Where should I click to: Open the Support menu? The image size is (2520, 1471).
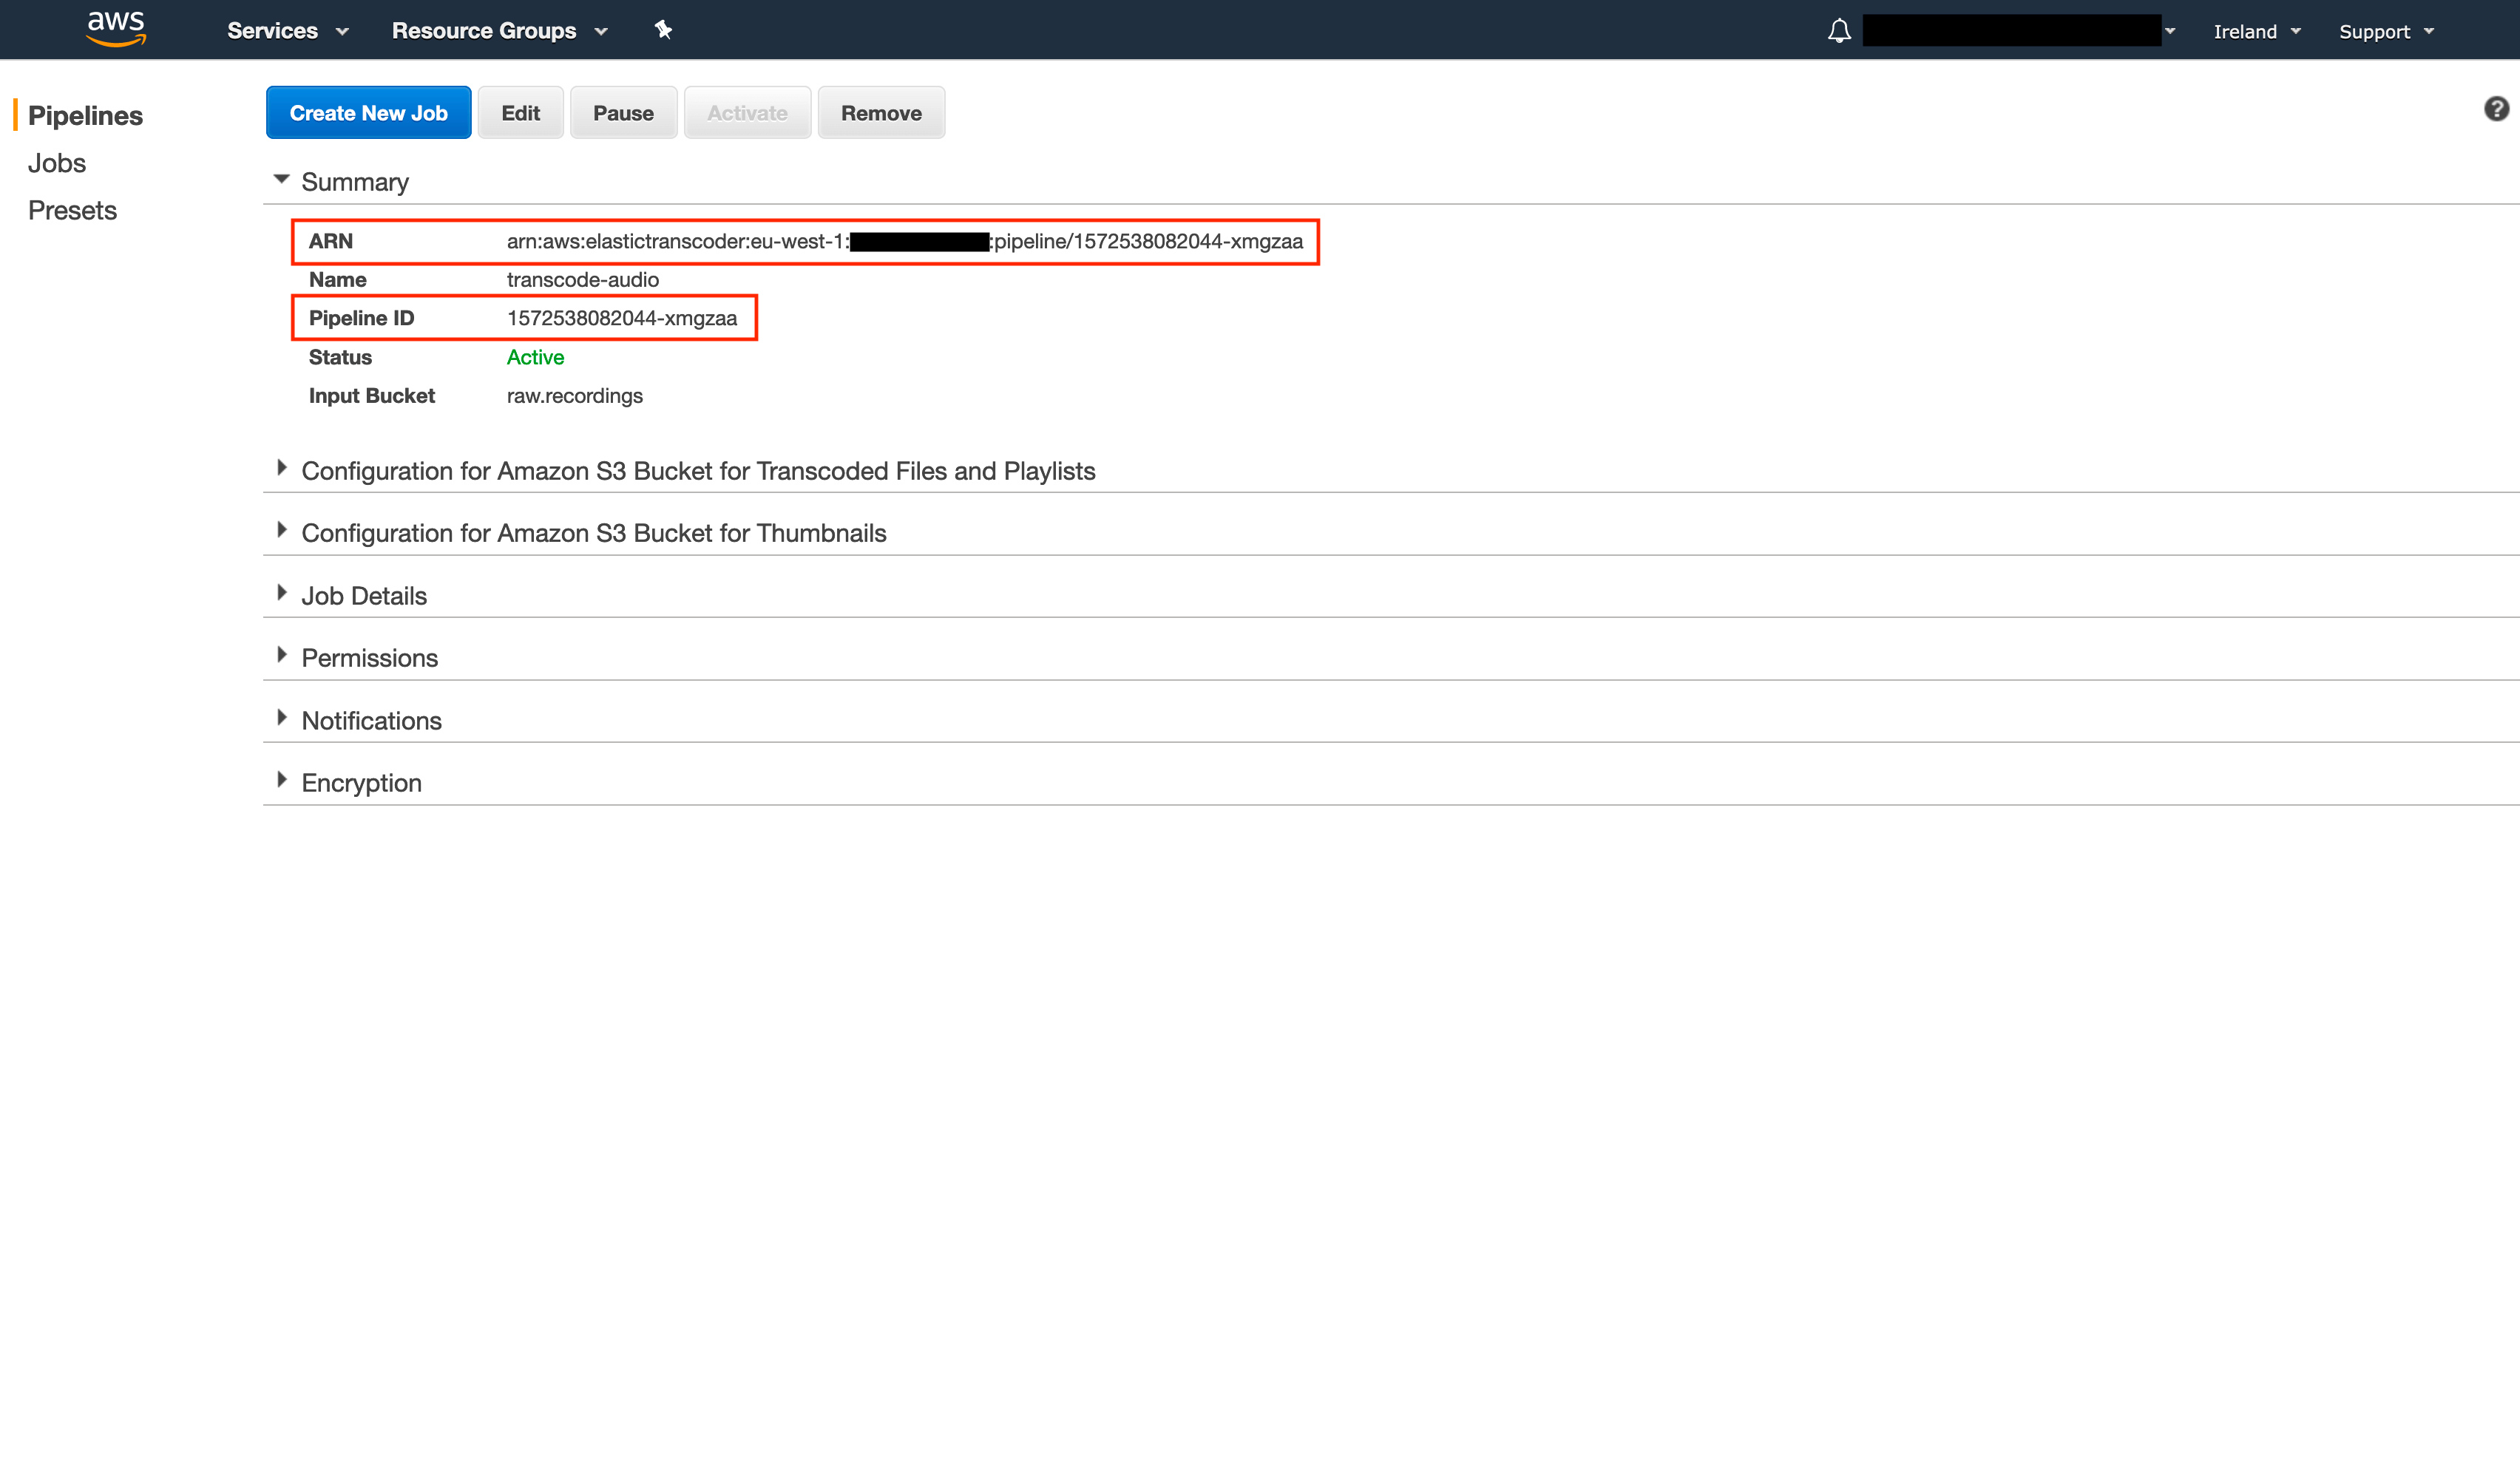2385,32
